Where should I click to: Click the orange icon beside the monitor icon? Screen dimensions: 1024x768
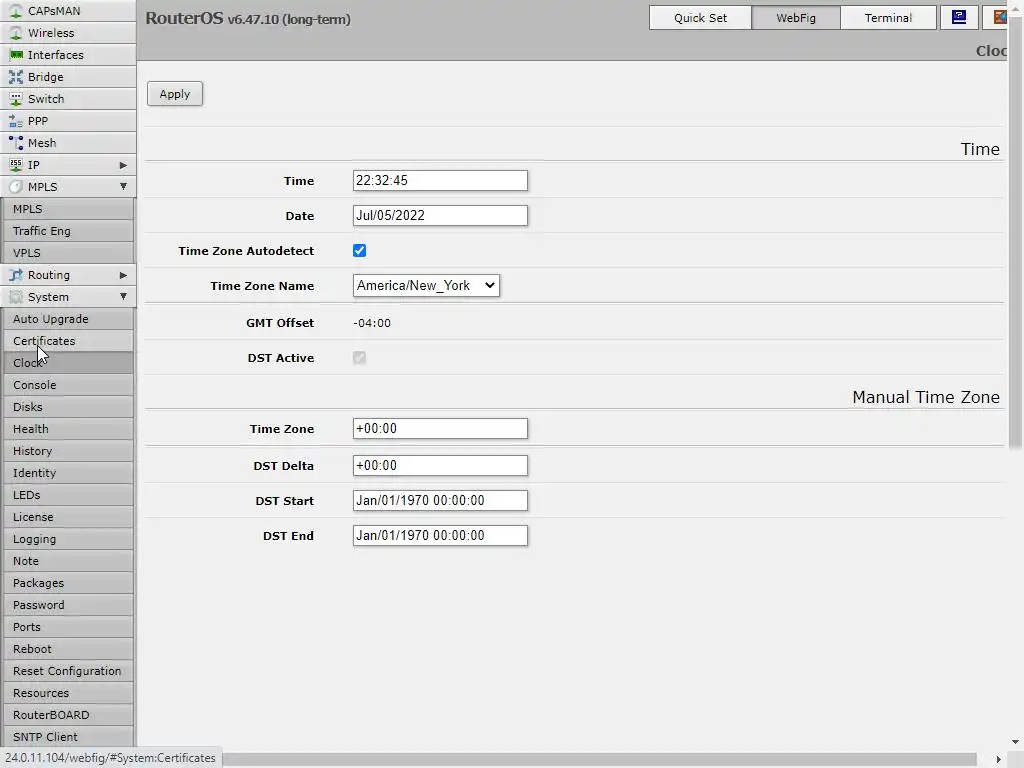click(1000, 18)
